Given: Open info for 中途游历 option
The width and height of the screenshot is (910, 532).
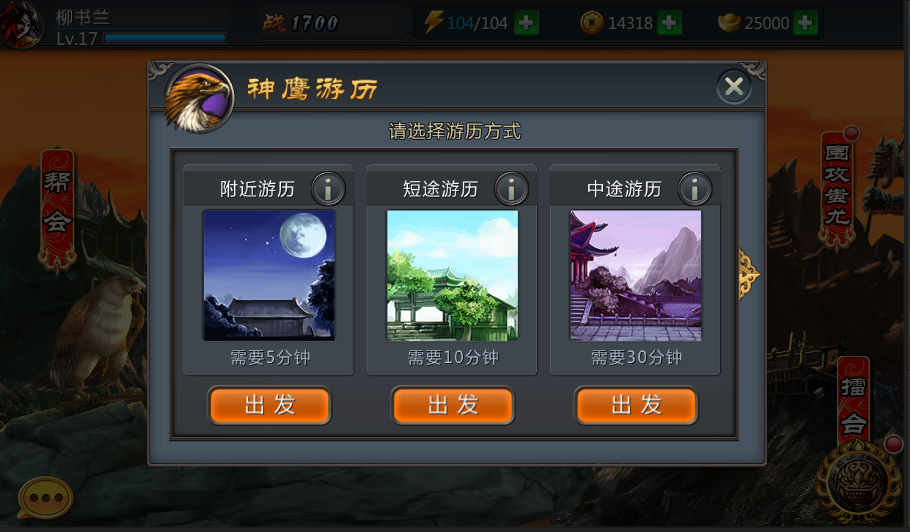Looking at the screenshot, I should (694, 189).
